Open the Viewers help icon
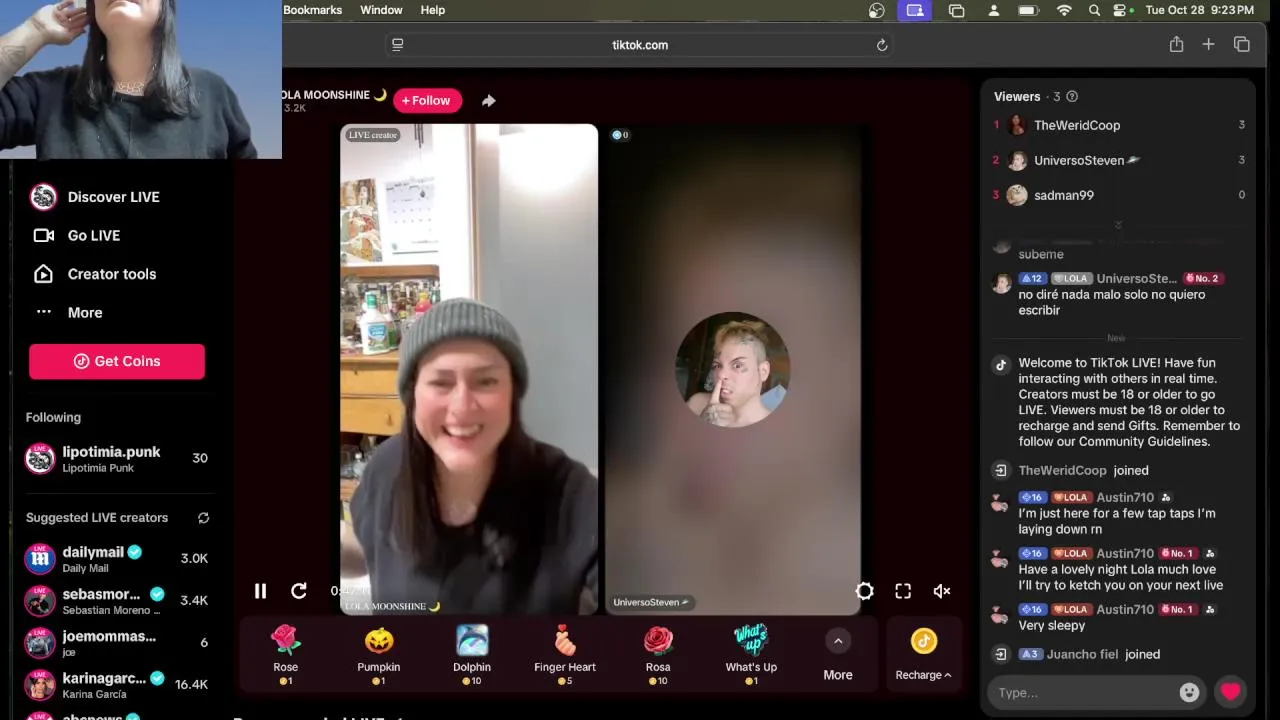This screenshot has height=720, width=1280. (1072, 97)
